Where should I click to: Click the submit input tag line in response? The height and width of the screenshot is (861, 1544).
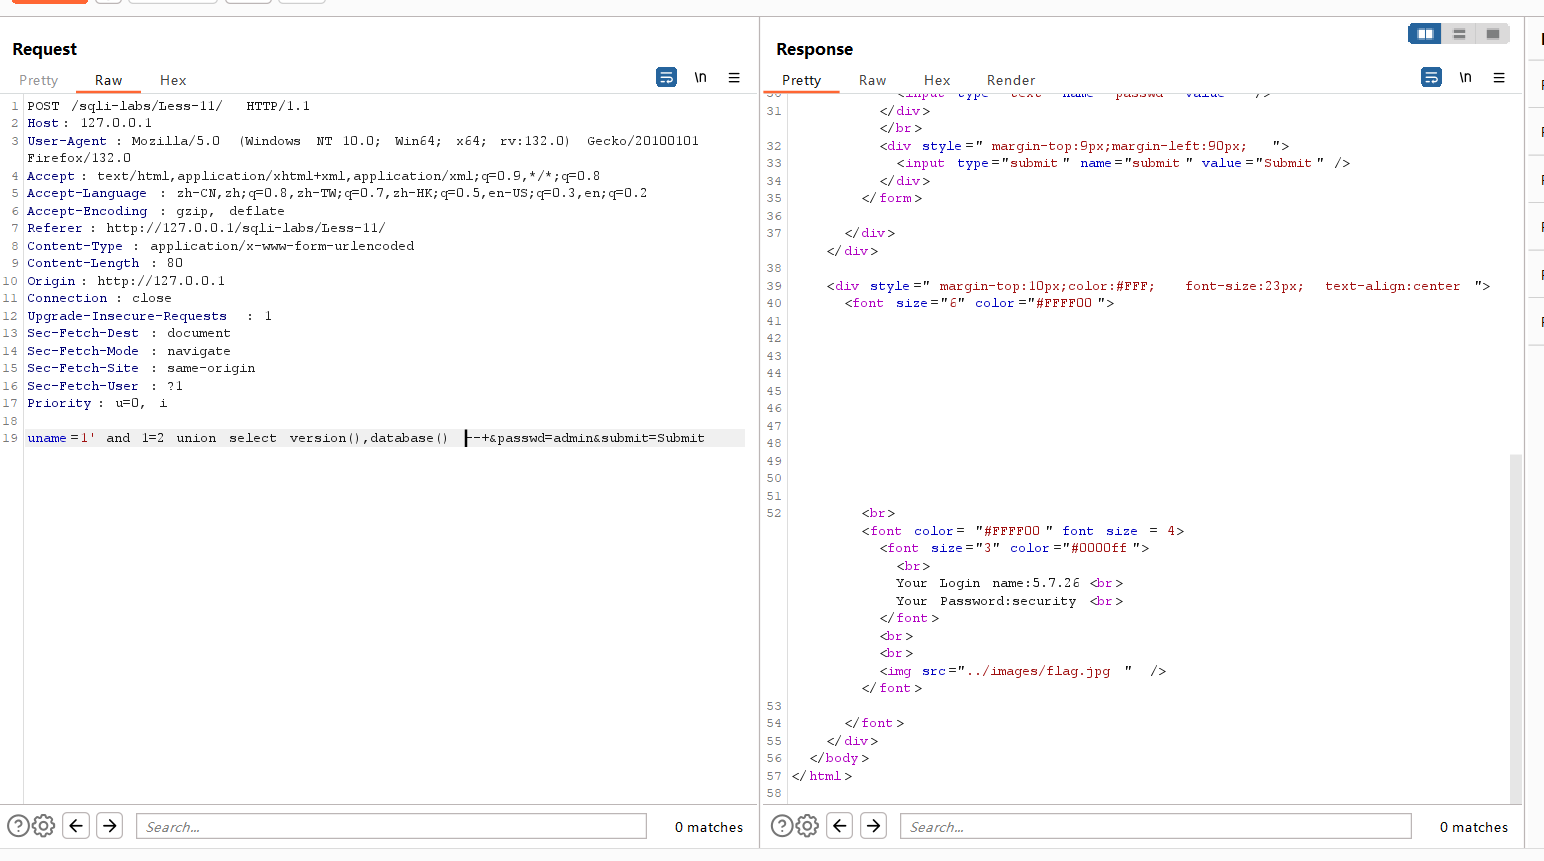[1123, 163]
